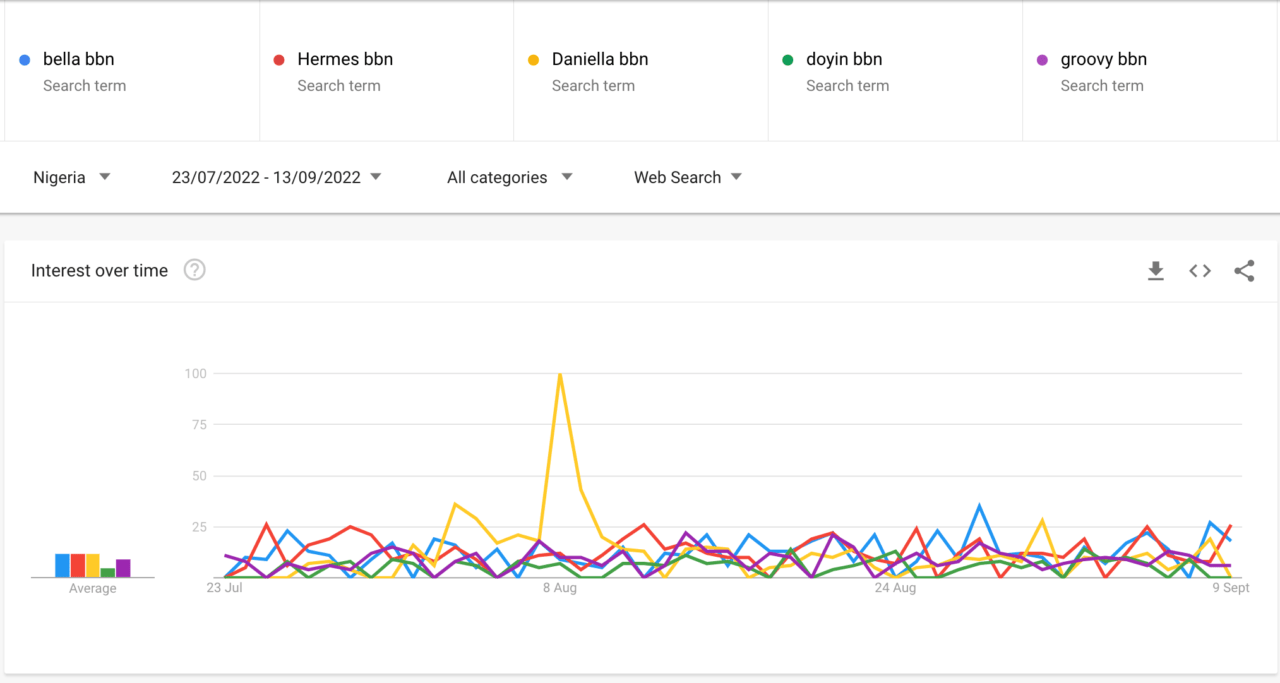Screen dimensions: 1280x683
Task: Select the Daniella bbn search term
Action: (x=600, y=60)
